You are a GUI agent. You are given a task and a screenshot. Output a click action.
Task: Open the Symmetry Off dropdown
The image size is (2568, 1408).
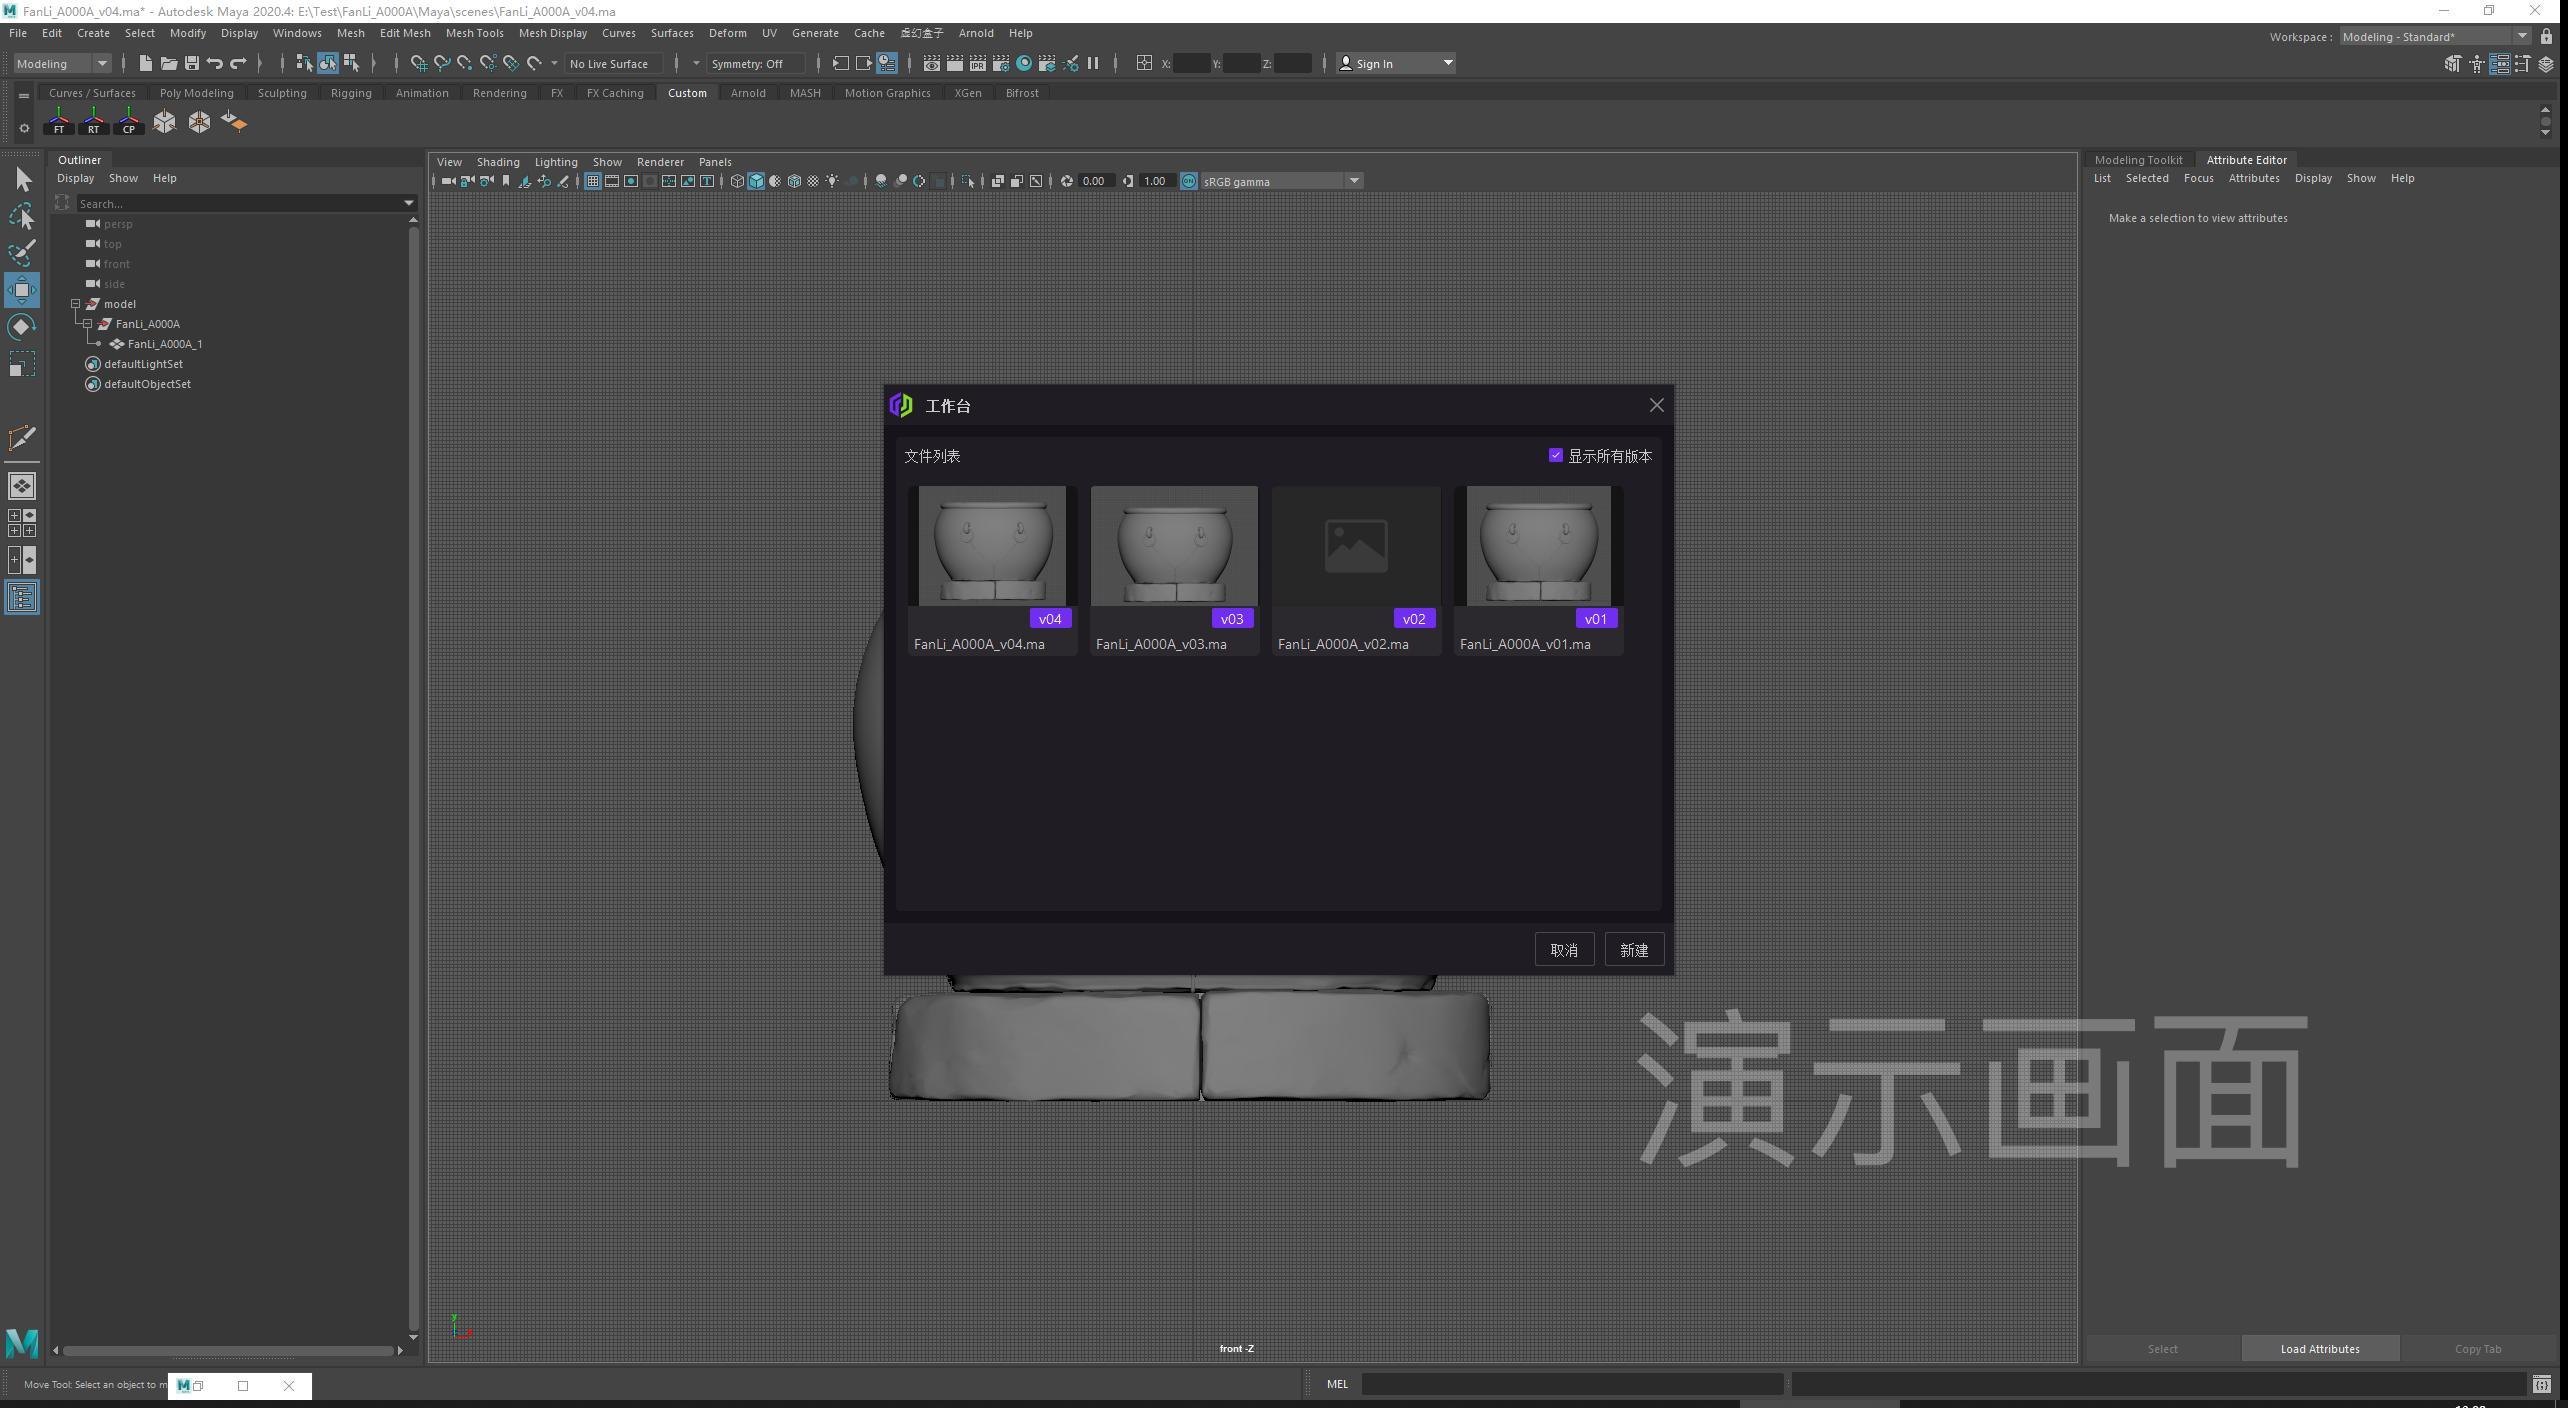(756, 63)
